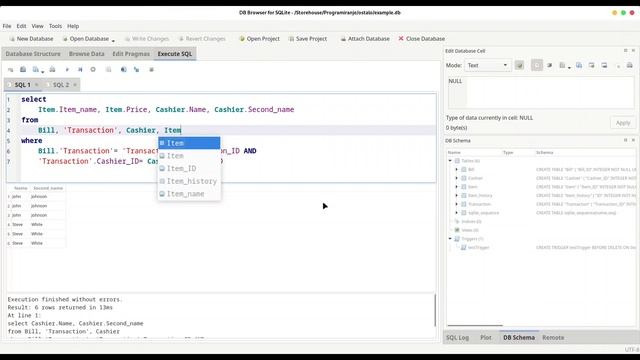Screen dimensions: 640x360
Task: Choose highlighted Item in autocomplete list
Action: [x=189, y=143]
